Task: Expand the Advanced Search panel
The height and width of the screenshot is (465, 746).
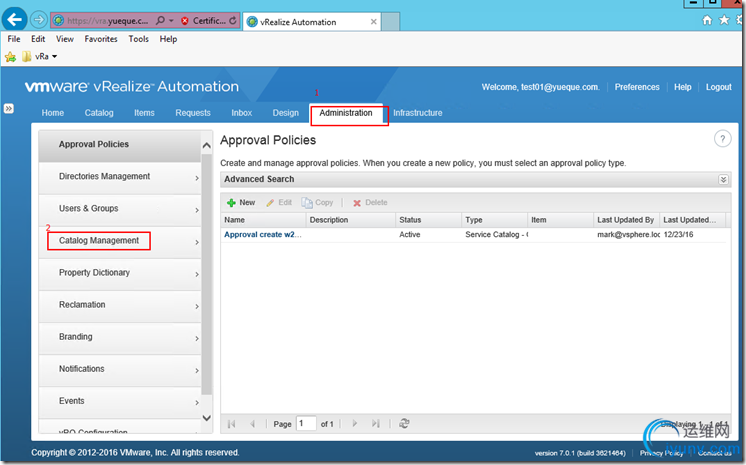Action: click(x=723, y=179)
